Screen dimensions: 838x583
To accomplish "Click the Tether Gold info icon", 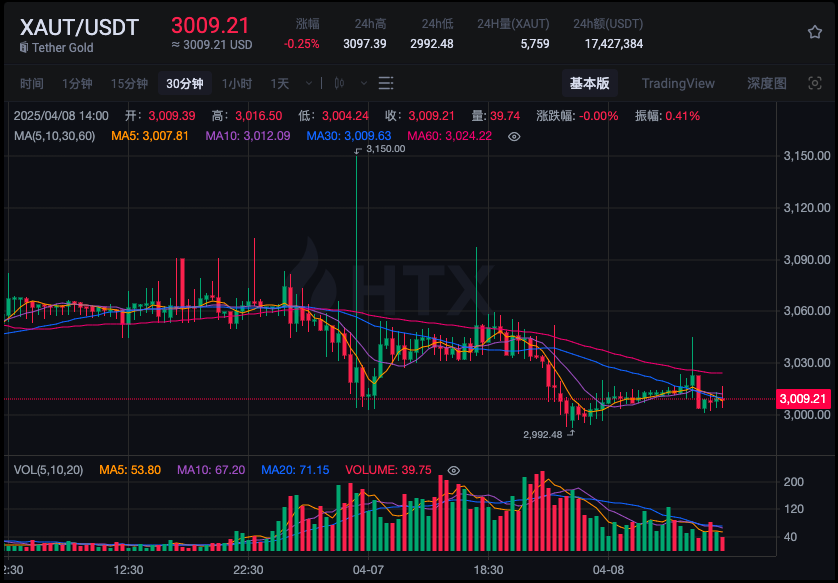I will 25,47.
